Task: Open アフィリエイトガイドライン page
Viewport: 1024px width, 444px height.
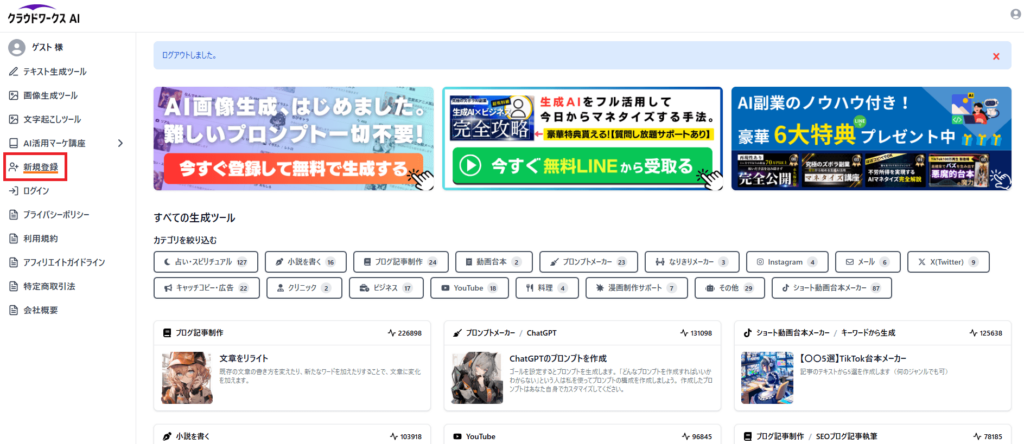Action: click(x=64, y=262)
